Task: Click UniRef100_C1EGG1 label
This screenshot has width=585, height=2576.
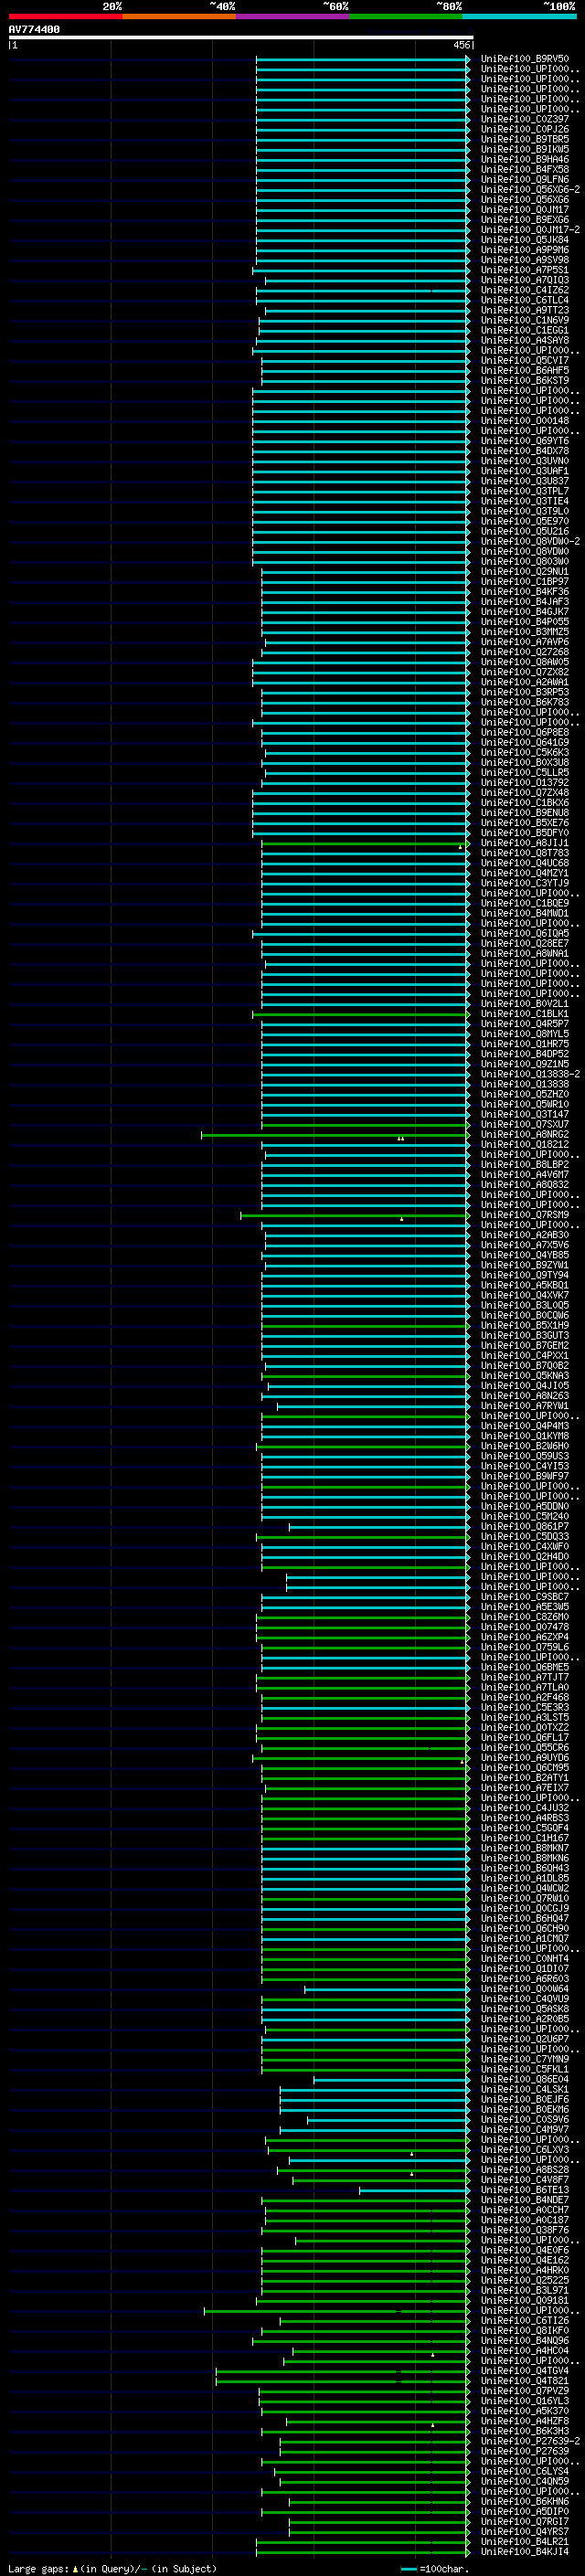Action: (x=525, y=330)
